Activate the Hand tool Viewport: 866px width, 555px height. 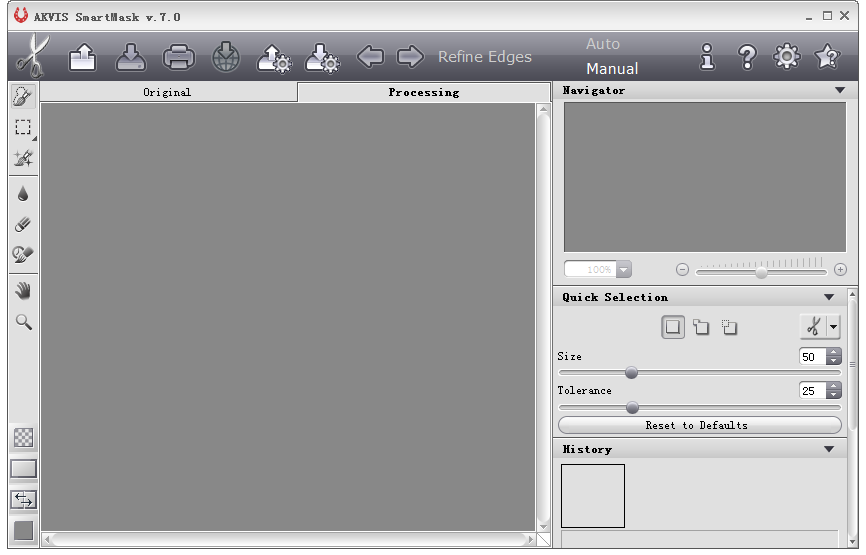pyautogui.click(x=23, y=291)
